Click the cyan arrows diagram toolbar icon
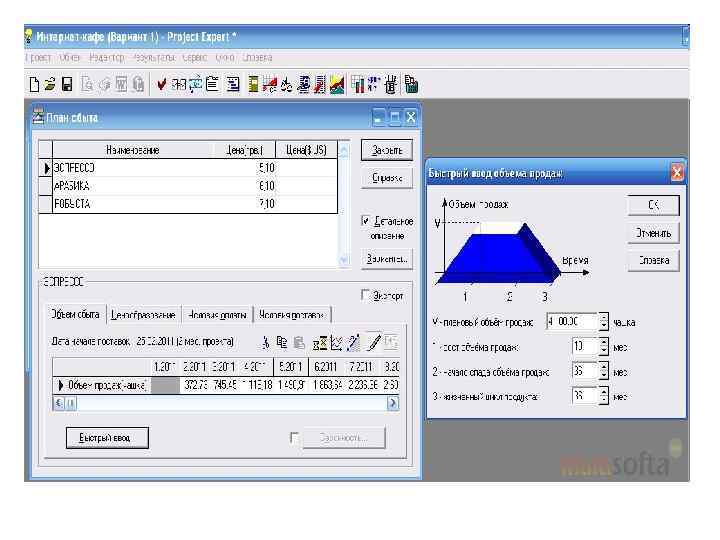The width and height of the screenshot is (720, 540). coord(195,84)
